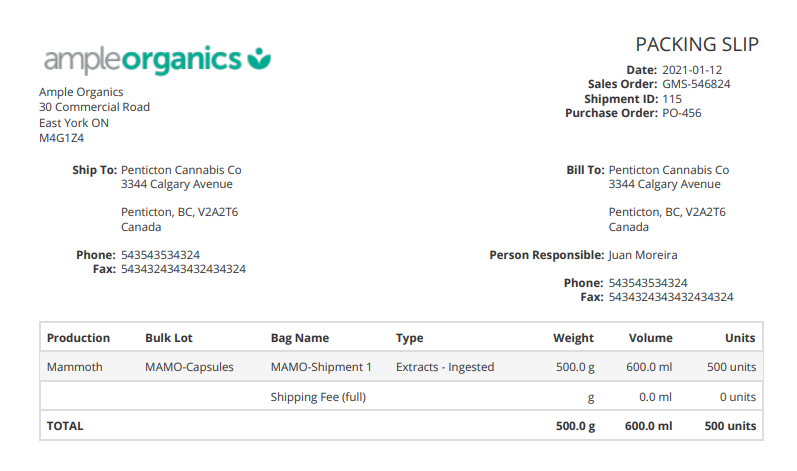This screenshot has height=471, width=797.
Task: Click the Shipping Fee (full) row
Action: [x=318, y=397]
